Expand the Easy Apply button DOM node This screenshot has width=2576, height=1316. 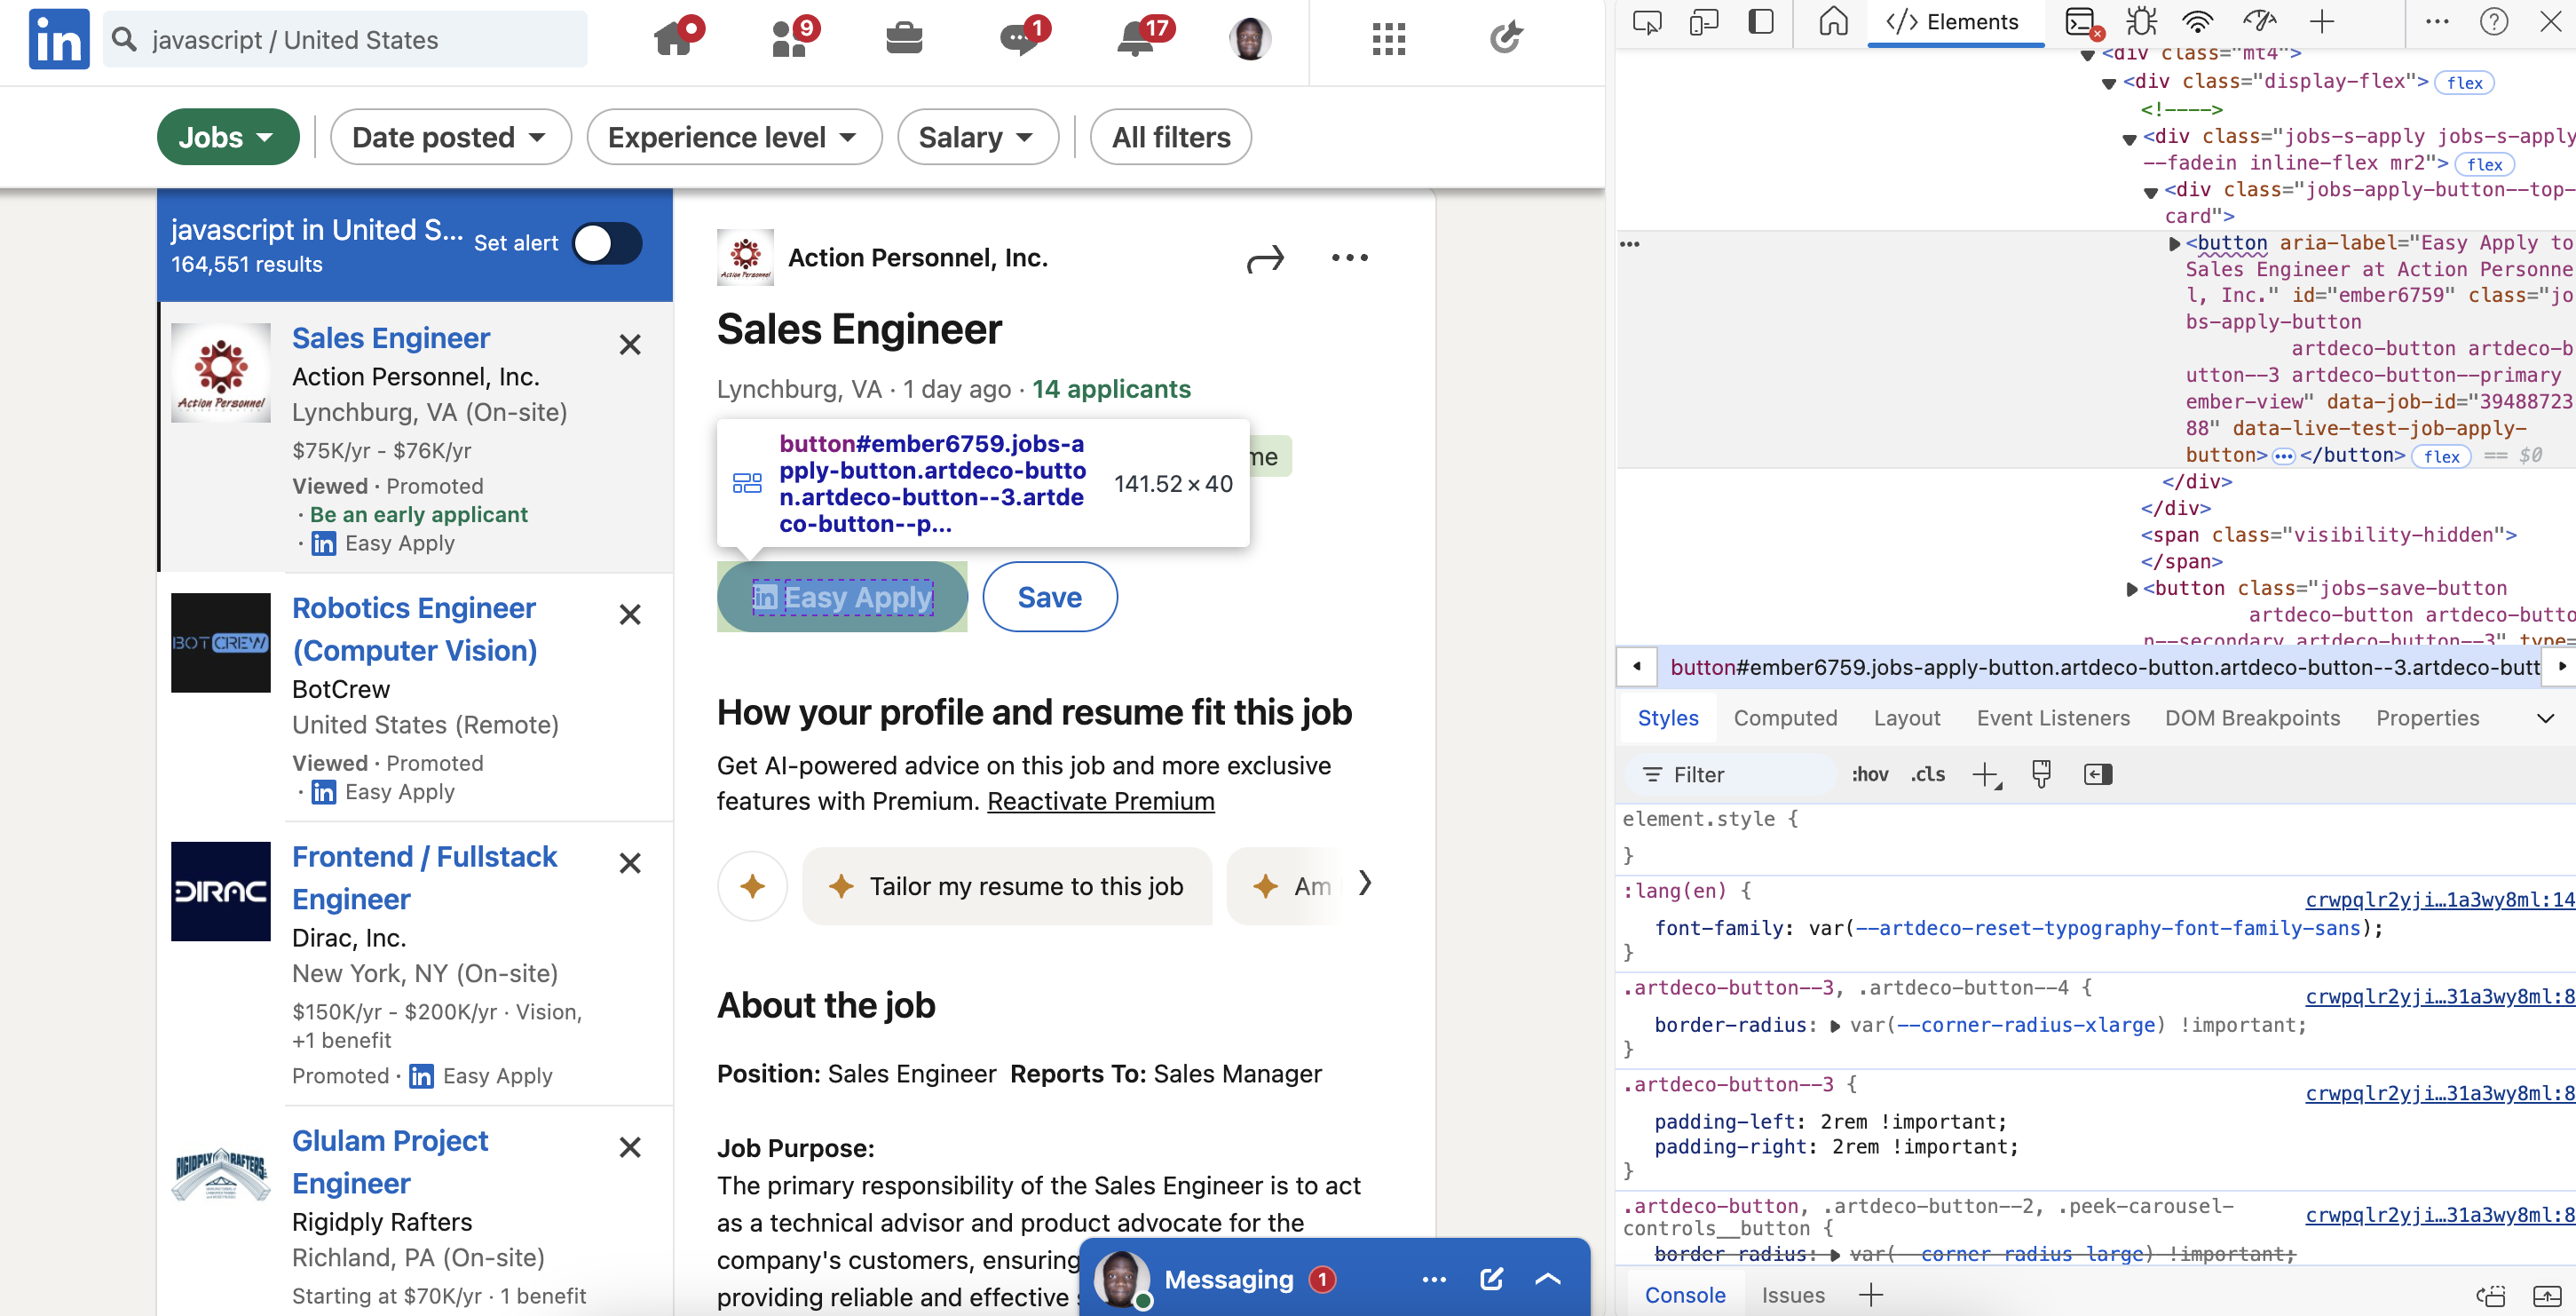[2173, 244]
